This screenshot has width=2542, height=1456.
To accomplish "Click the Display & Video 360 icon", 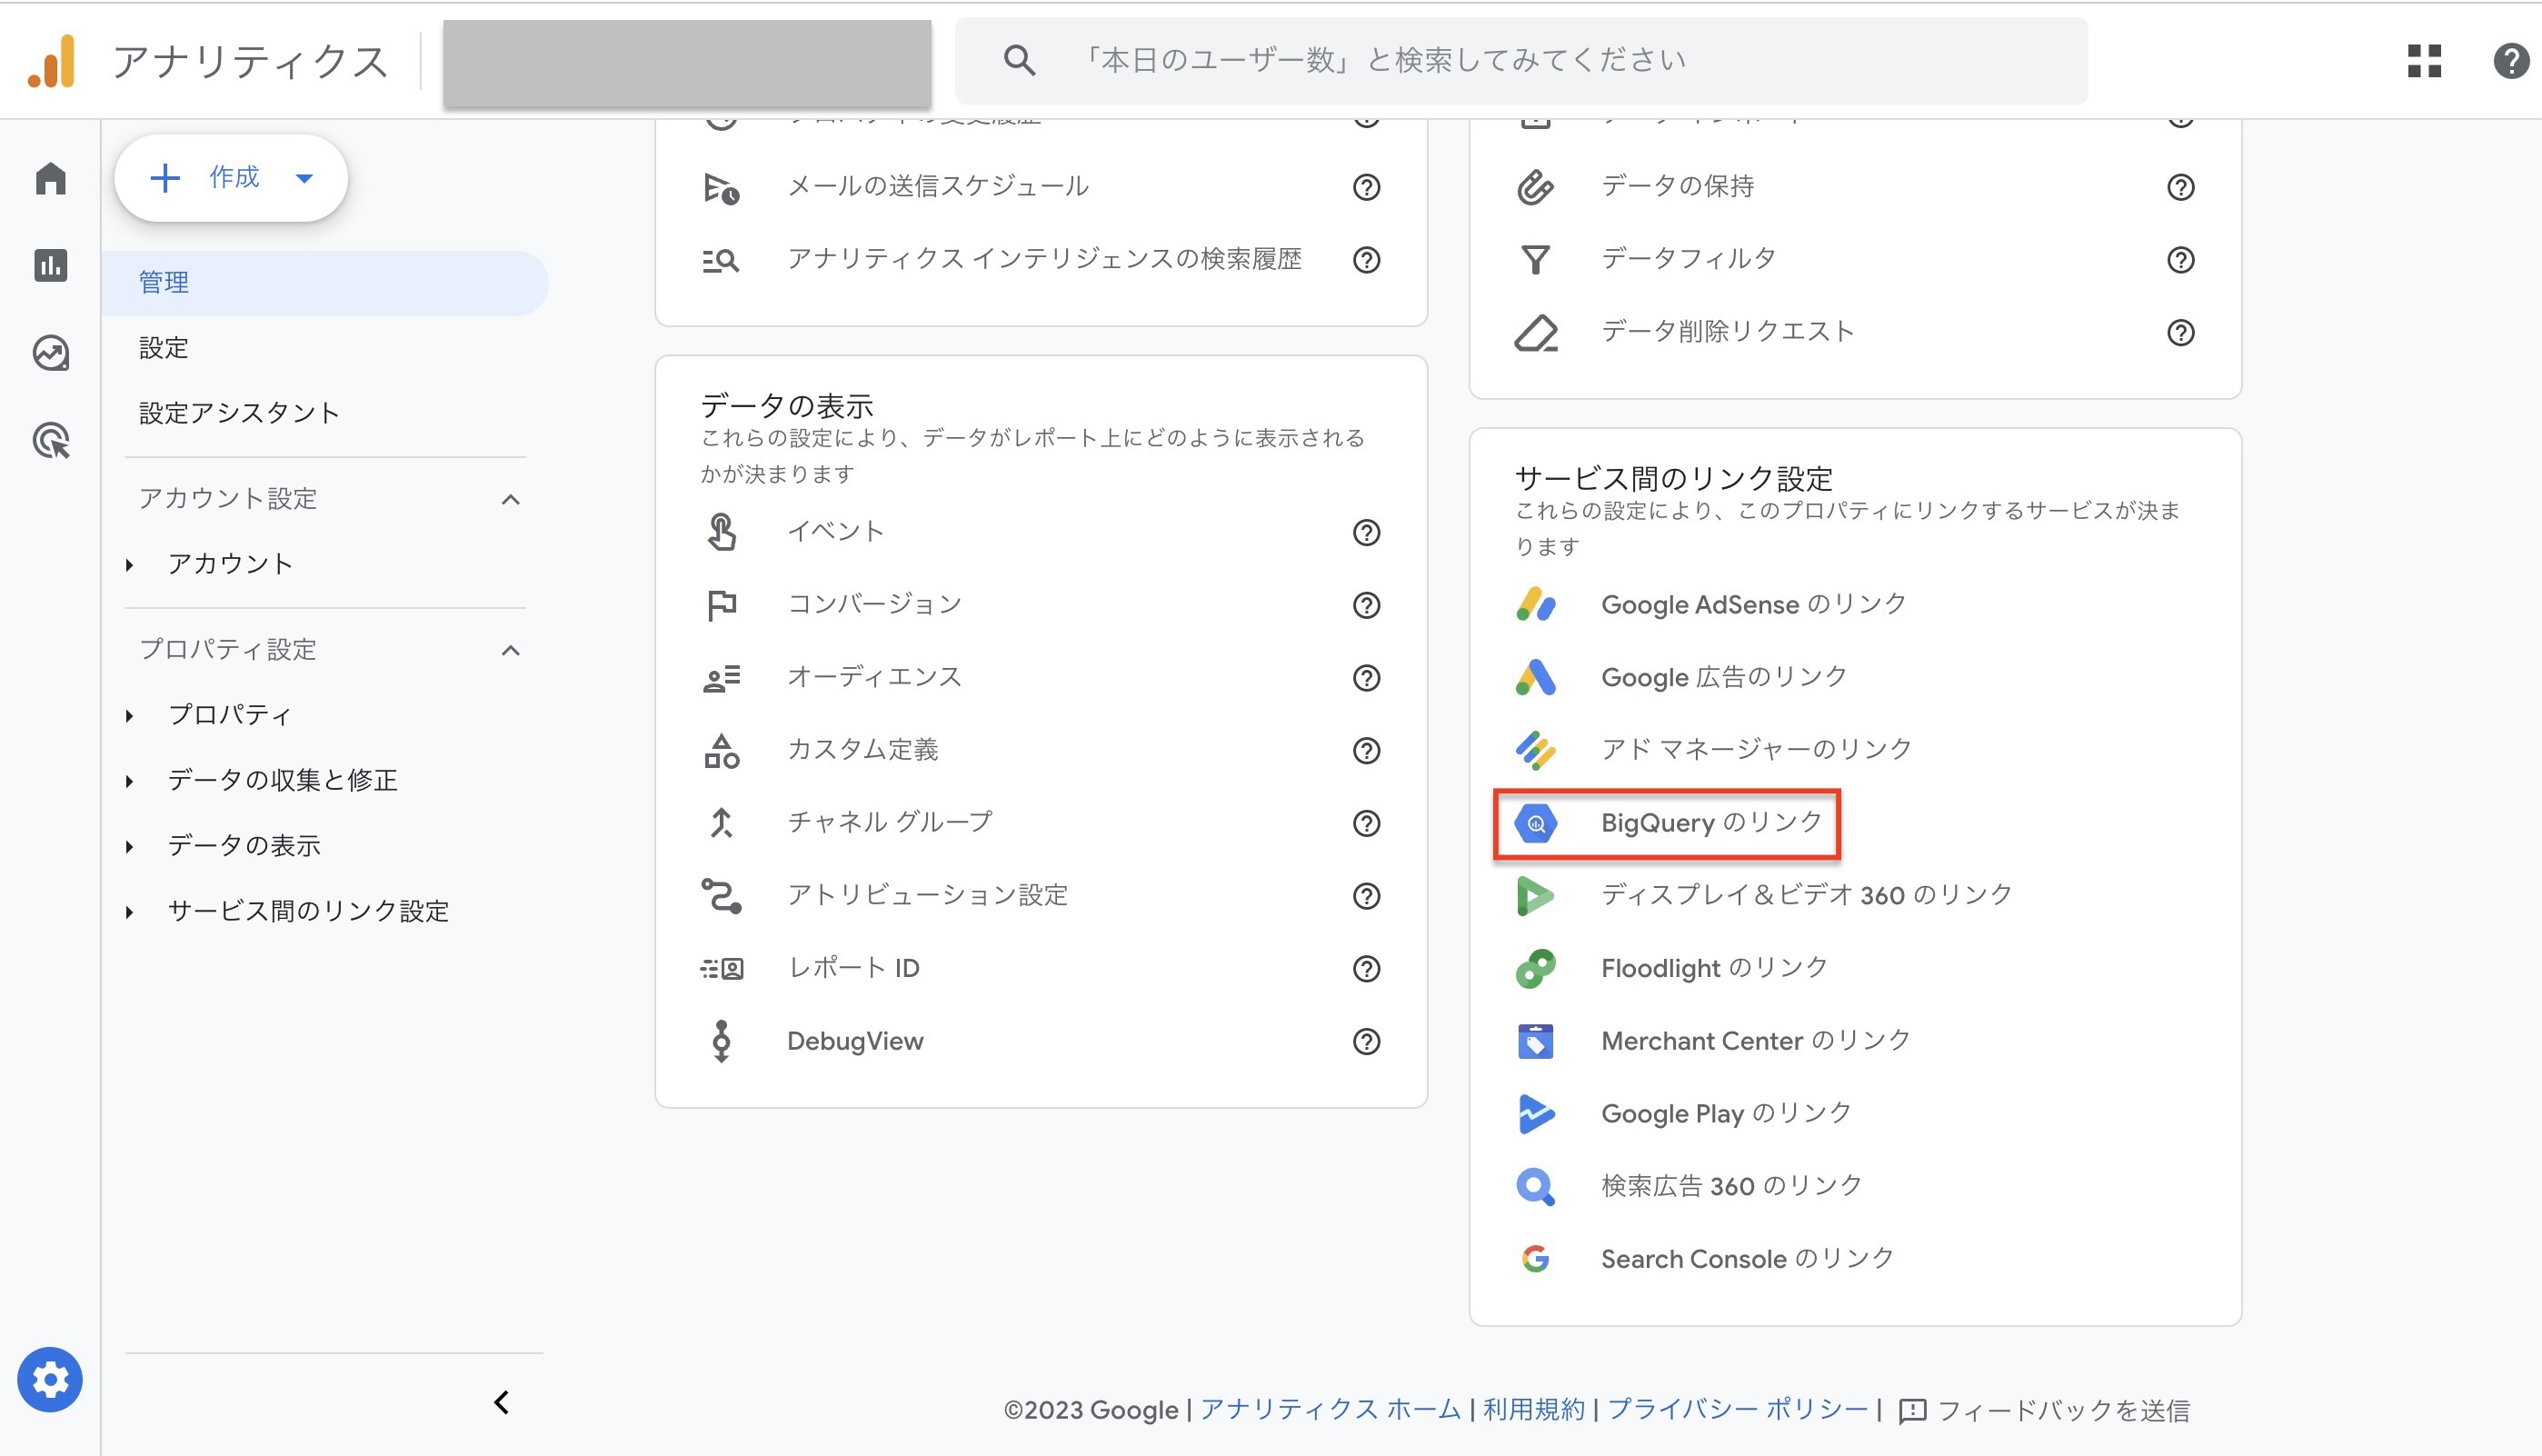I will [x=1535, y=895].
